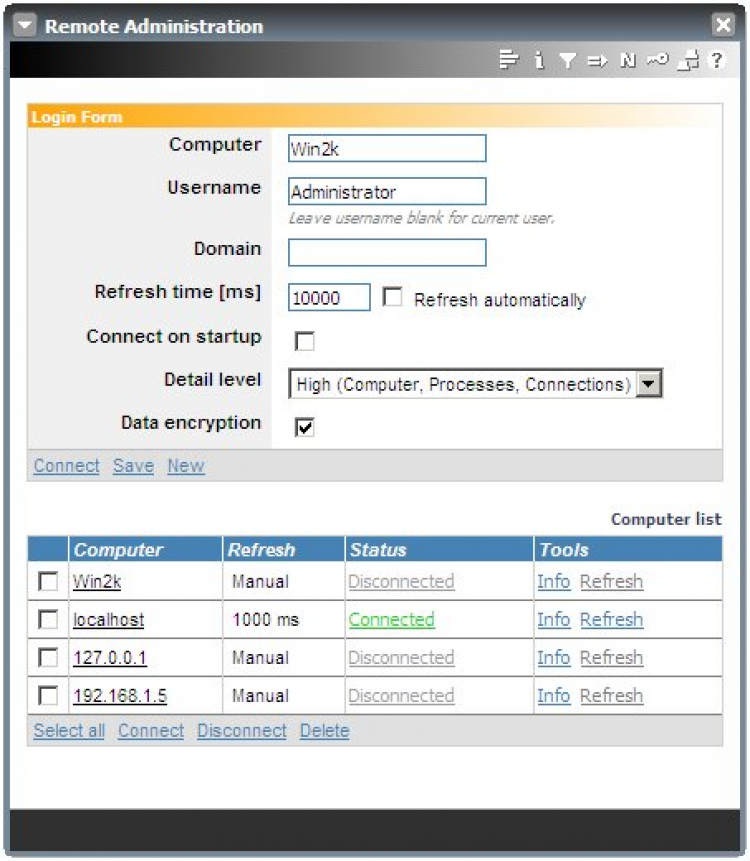Open the info 'i' toolbar icon
The image size is (750, 861).
coord(539,59)
